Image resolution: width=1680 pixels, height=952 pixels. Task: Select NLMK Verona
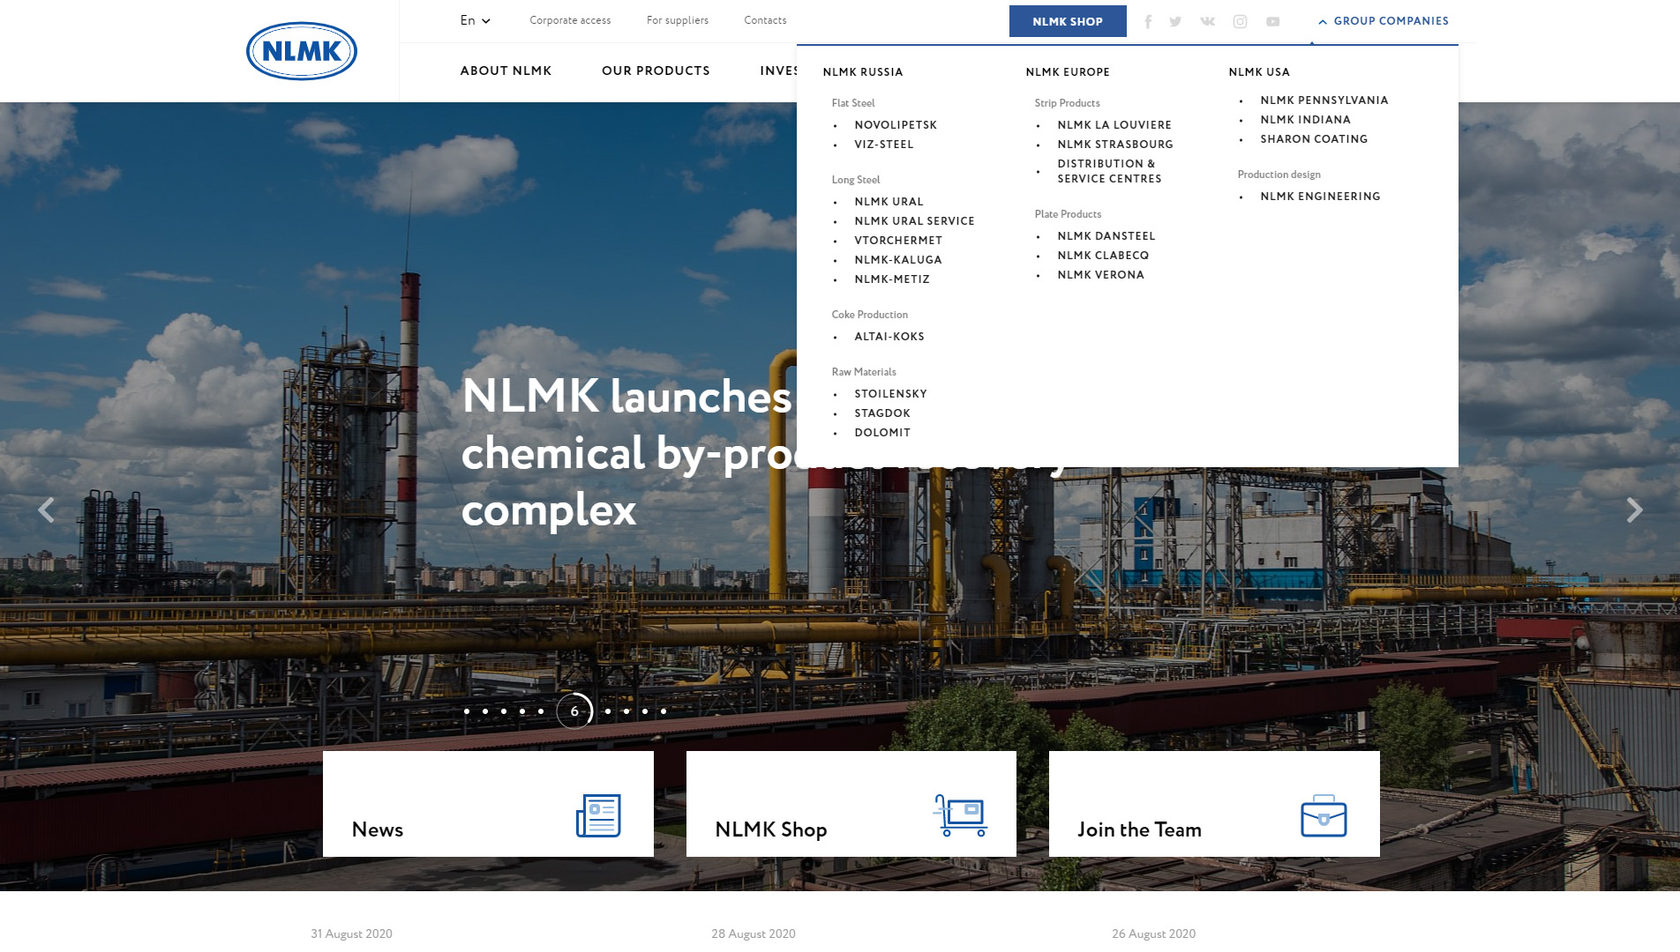1100,275
